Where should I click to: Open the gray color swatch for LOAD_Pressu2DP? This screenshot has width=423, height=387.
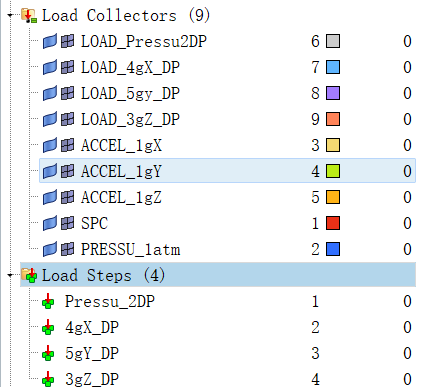[x=333, y=41]
